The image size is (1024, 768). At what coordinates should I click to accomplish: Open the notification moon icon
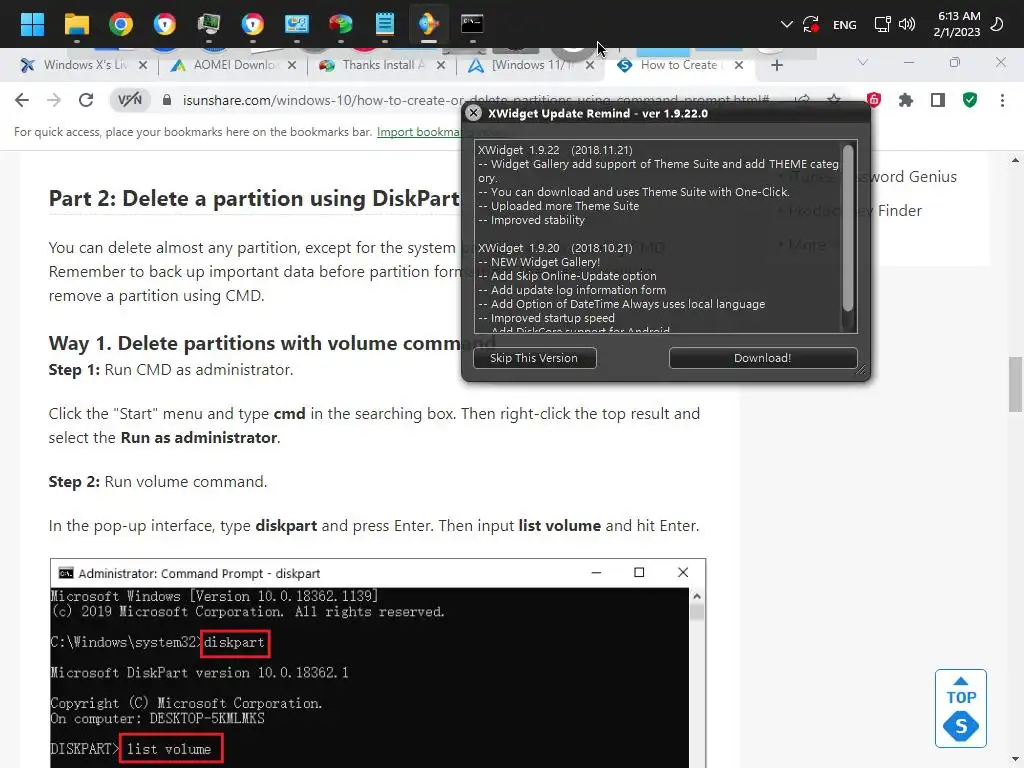[x=997, y=25]
